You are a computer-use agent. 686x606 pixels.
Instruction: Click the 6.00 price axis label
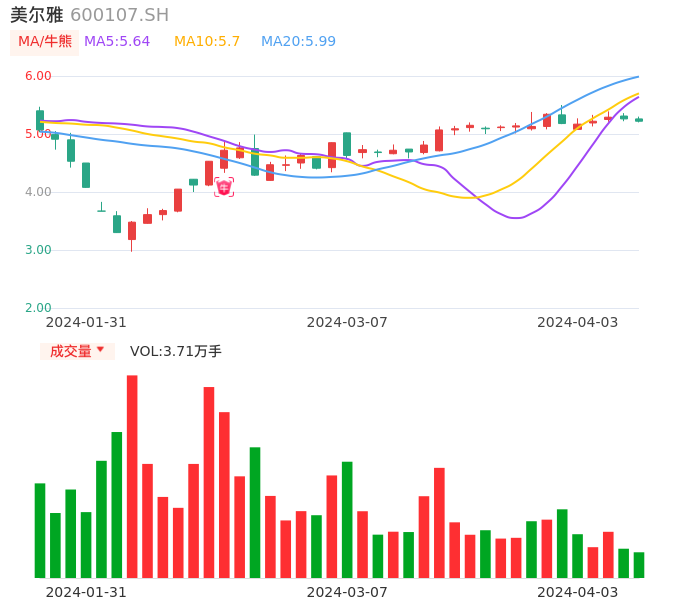click(38, 76)
